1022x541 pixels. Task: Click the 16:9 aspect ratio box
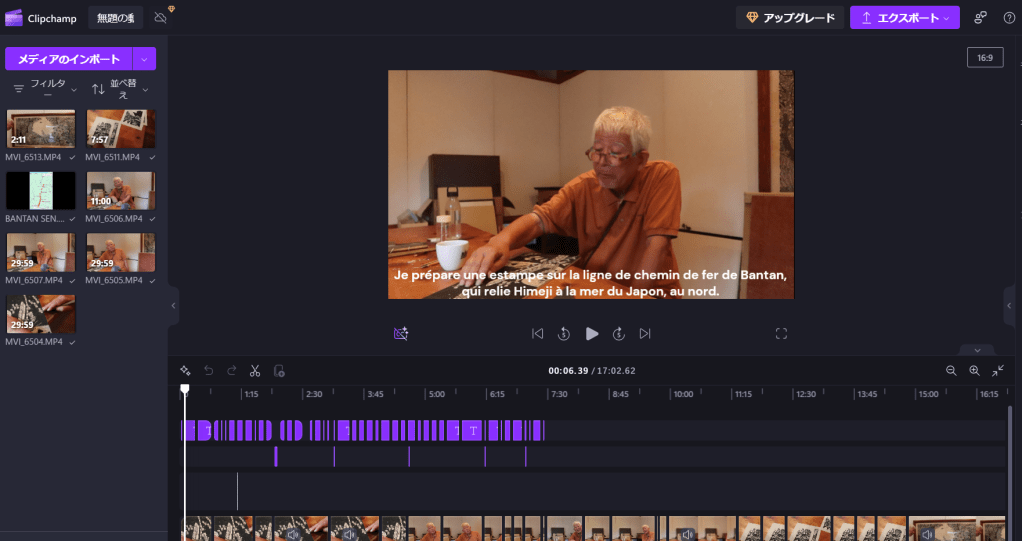984,58
